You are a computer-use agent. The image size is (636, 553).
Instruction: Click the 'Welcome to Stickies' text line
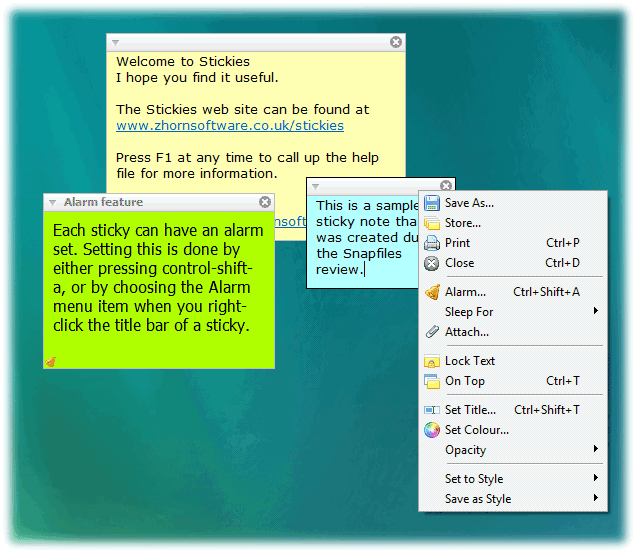tap(183, 62)
